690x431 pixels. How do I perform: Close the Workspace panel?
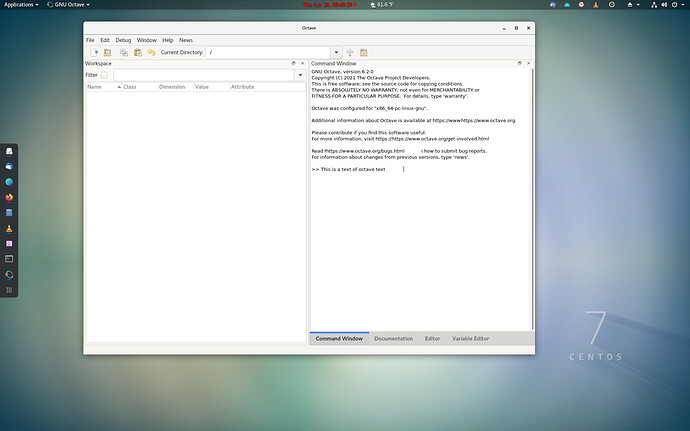tap(302, 63)
